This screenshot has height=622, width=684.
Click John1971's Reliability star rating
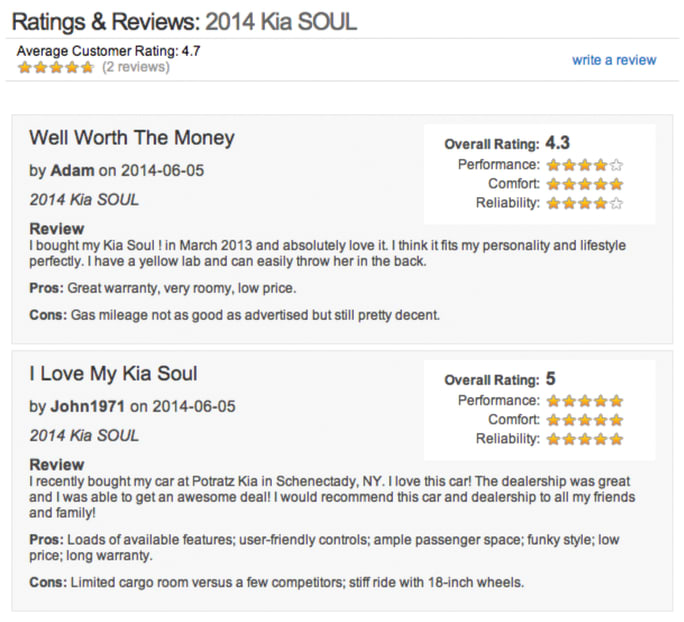coord(585,438)
